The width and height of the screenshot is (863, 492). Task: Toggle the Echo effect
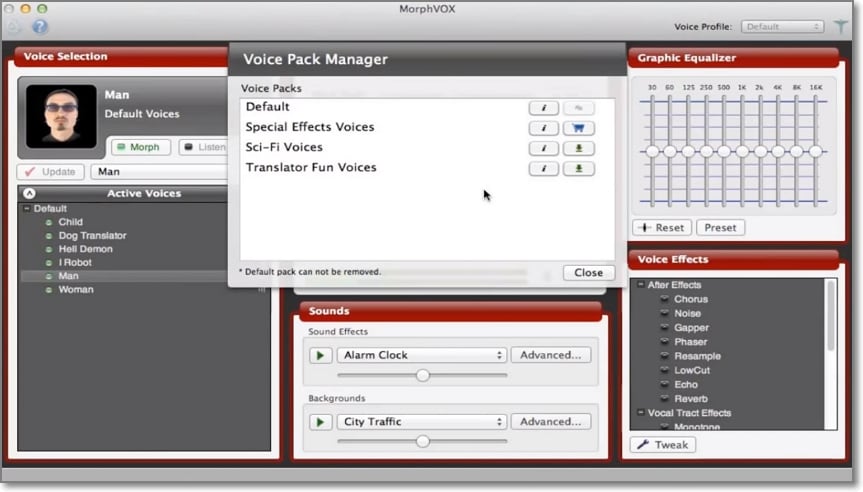pos(664,385)
